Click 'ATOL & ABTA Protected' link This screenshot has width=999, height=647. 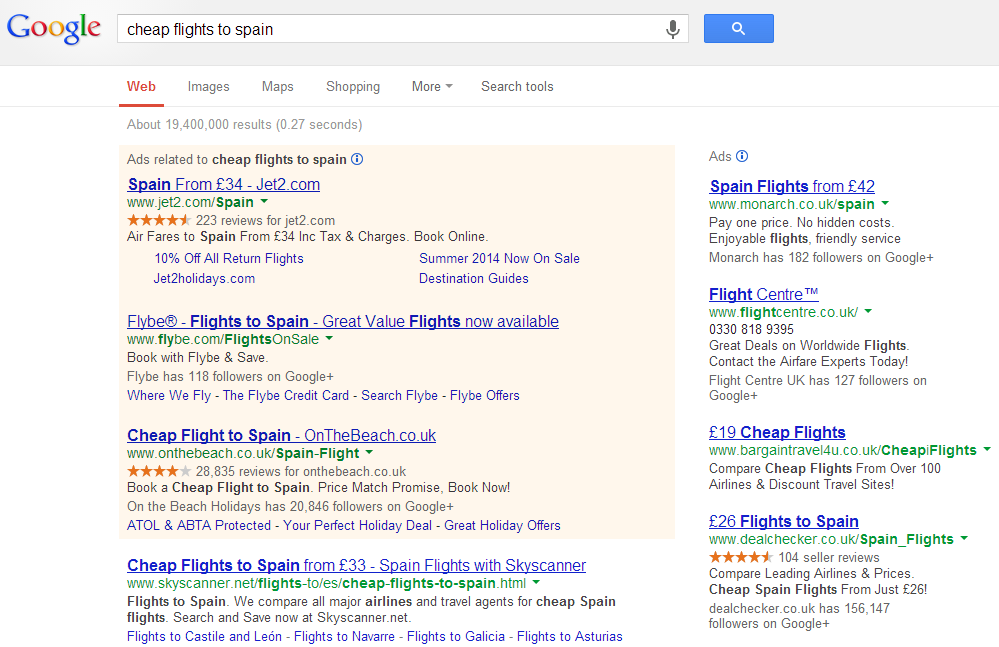tap(199, 525)
